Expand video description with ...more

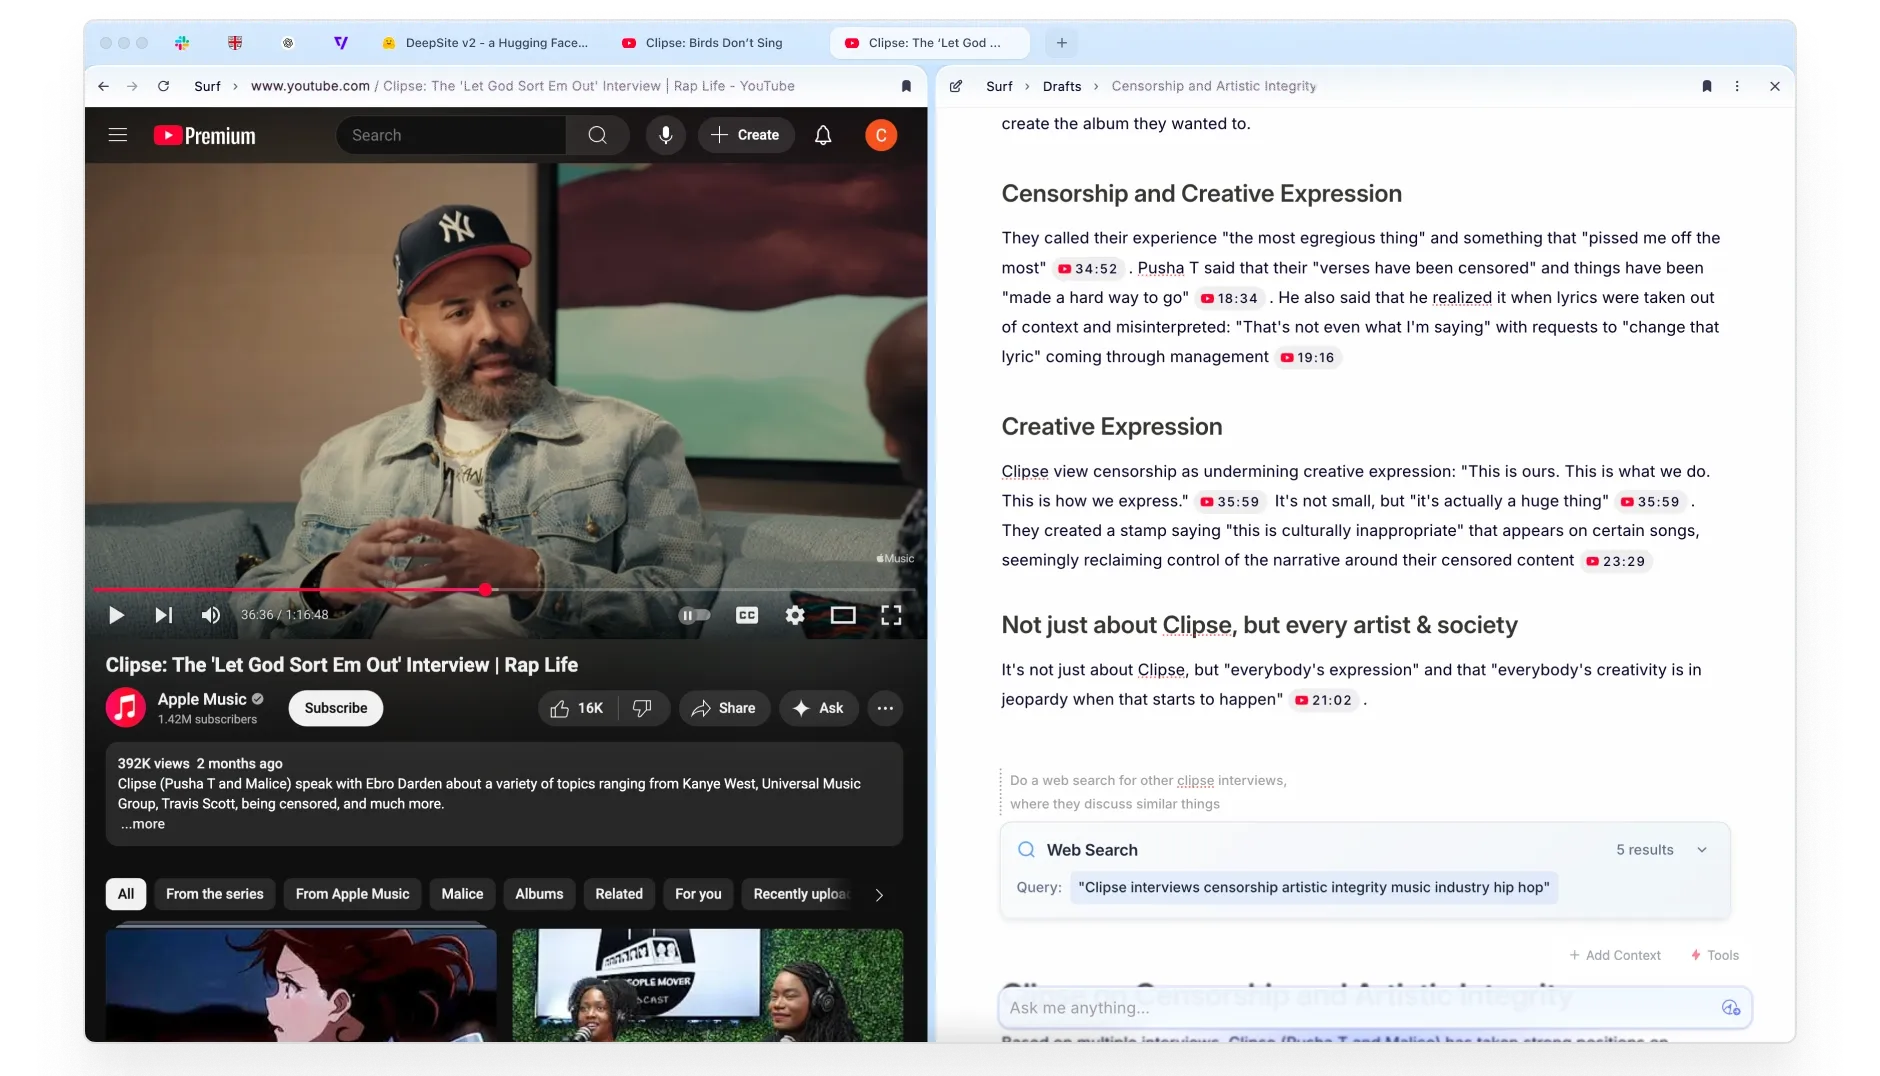[143, 824]
